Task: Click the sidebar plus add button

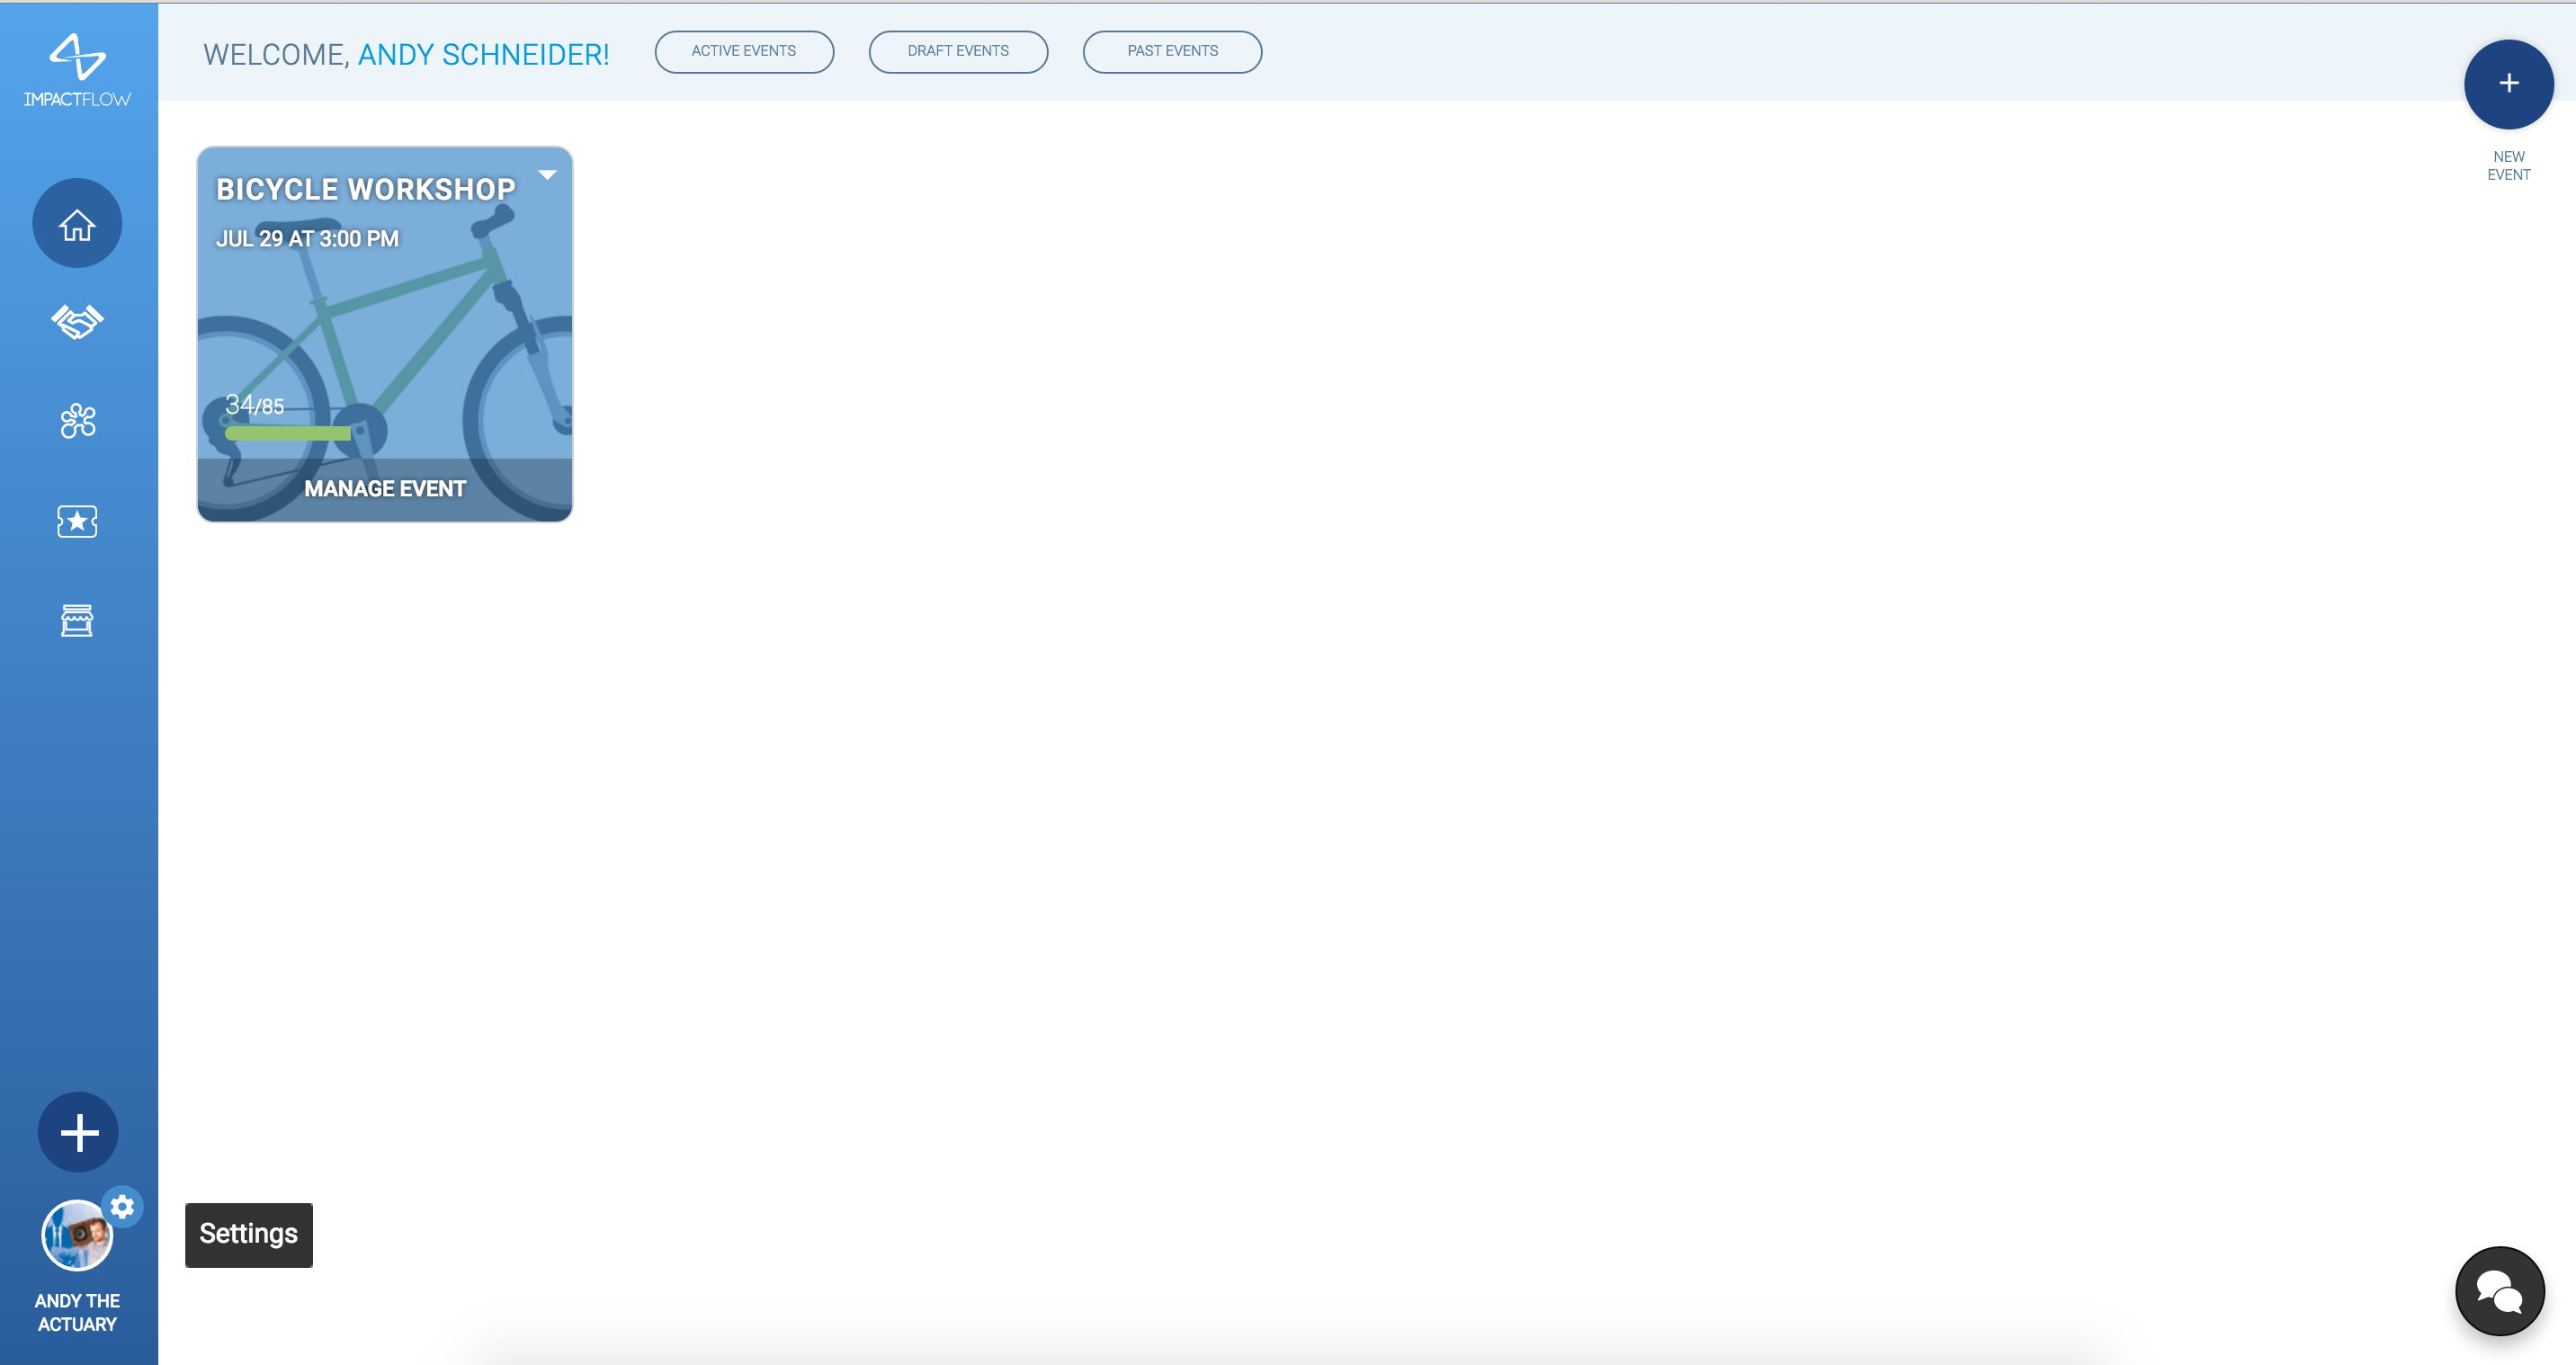Action: (x=78, y=1132)
